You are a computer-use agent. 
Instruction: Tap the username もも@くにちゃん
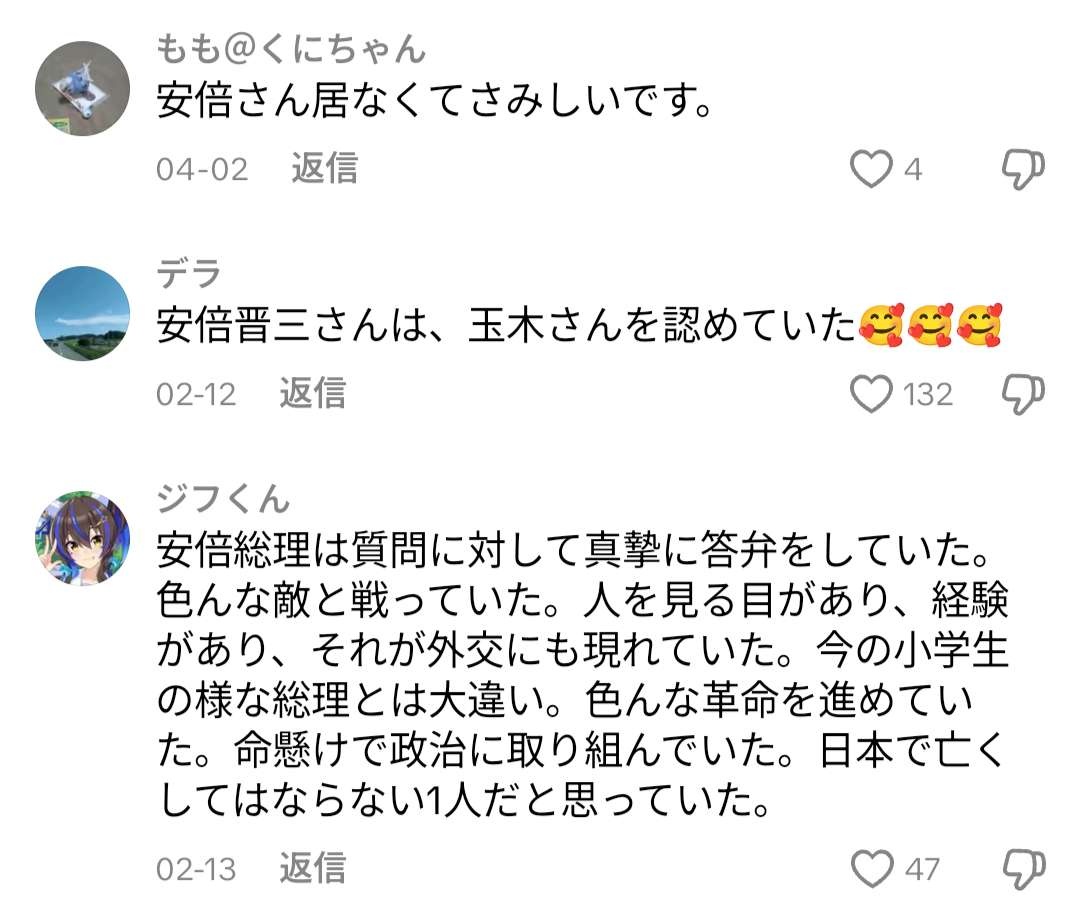[x=291, y=46]
